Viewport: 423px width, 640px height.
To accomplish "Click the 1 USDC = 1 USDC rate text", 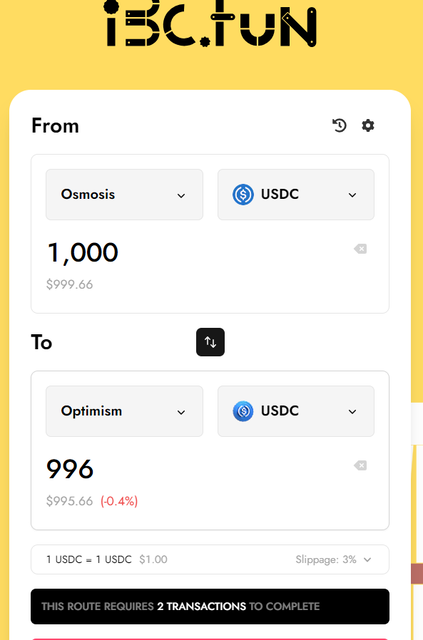I will tap(89, 560).
